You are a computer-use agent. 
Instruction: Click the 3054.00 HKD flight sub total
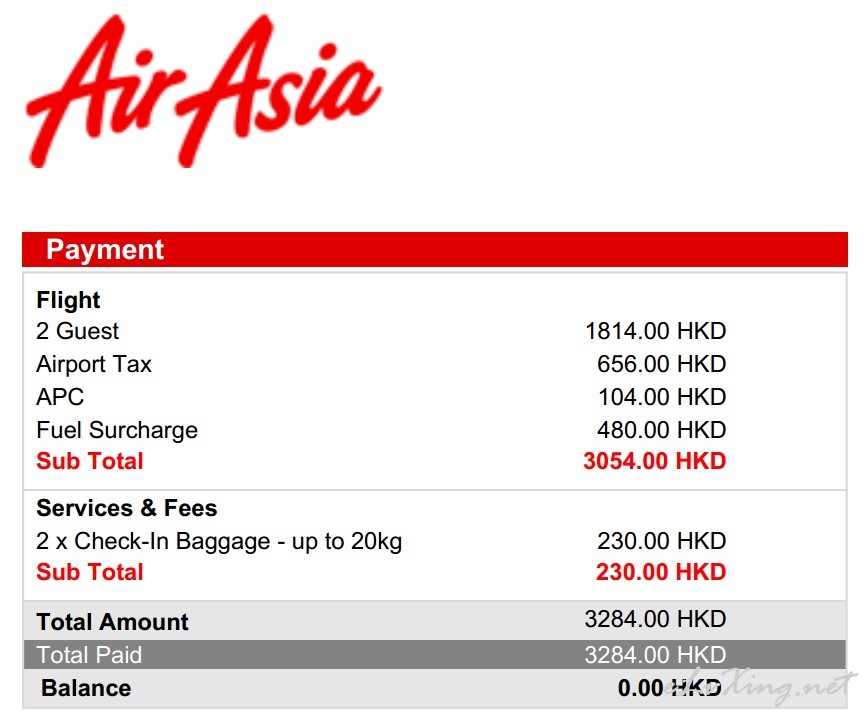tap(654, 461)
